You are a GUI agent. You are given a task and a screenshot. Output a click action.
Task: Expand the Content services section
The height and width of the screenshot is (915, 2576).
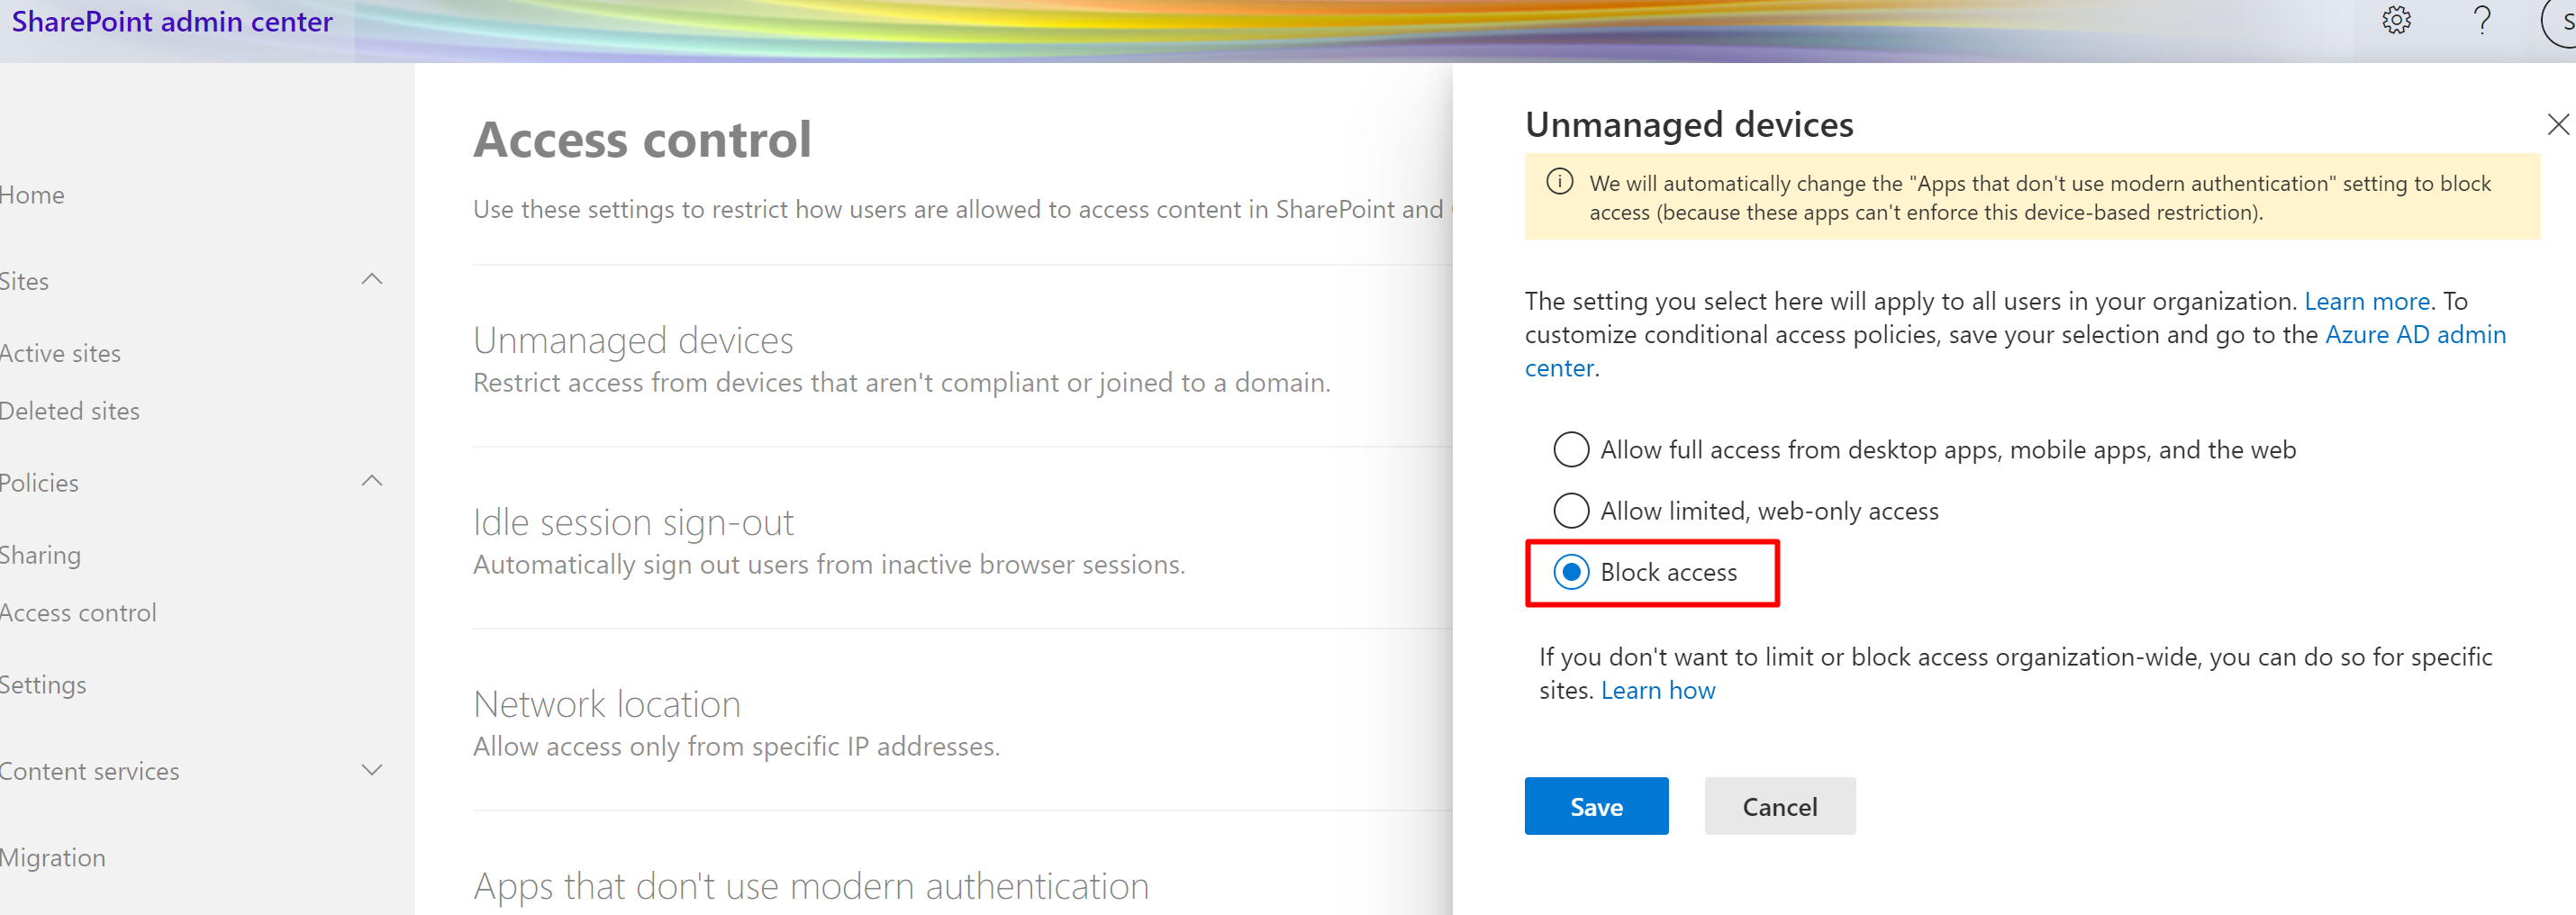tap(372, 770)
